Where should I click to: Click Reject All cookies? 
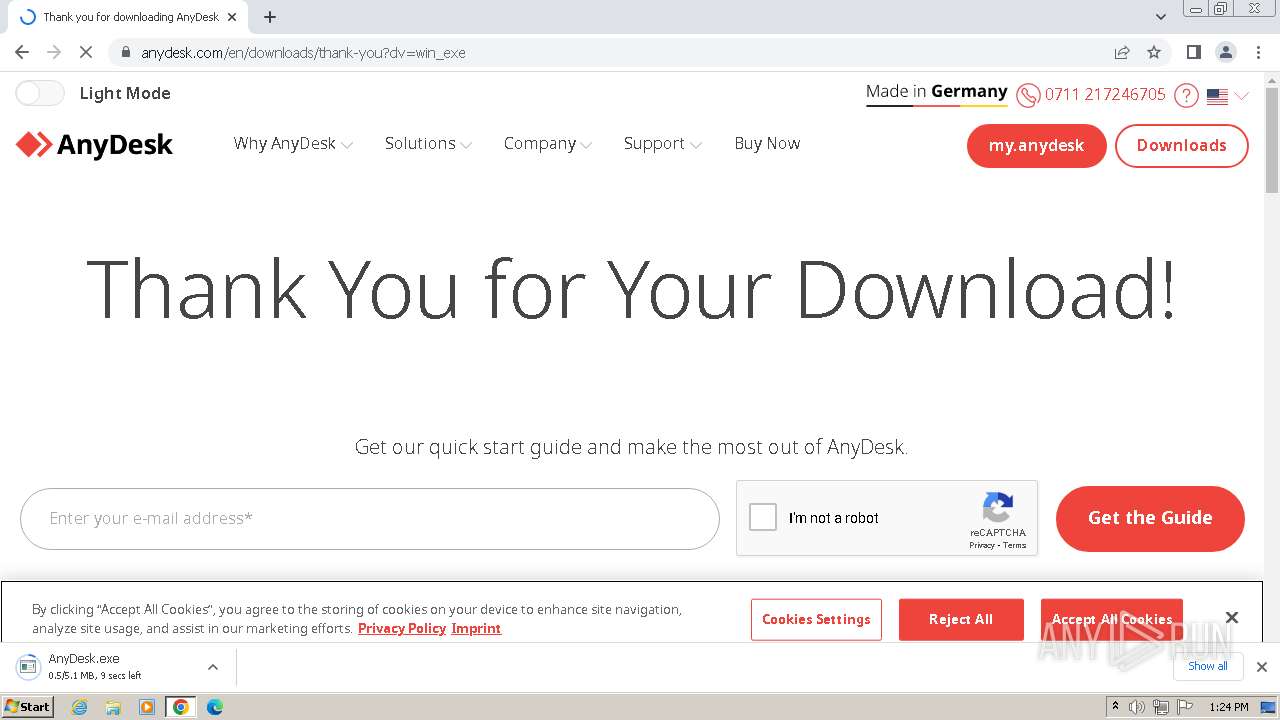(961, 619)
